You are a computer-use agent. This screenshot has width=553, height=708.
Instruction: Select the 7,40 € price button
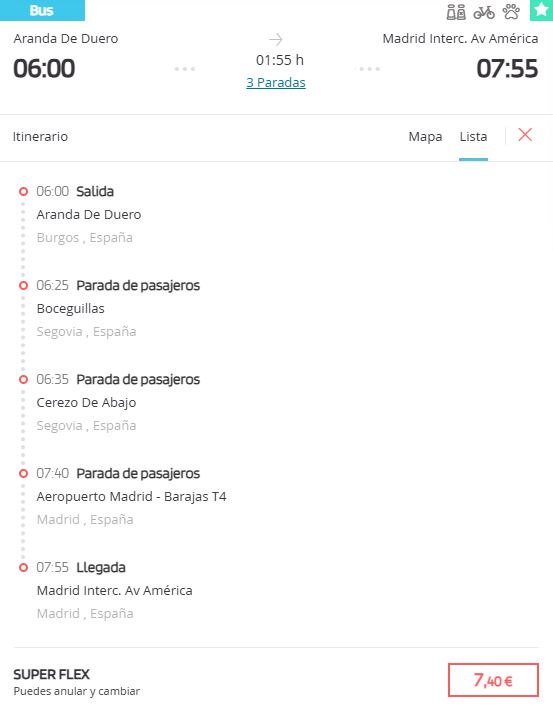tap(493, 680)
